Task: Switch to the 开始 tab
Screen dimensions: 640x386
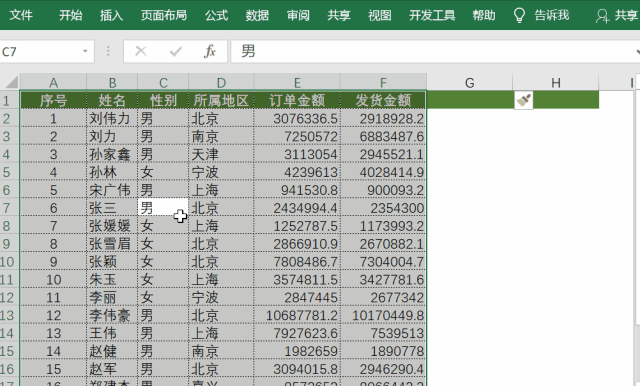Action: (71, 16)
